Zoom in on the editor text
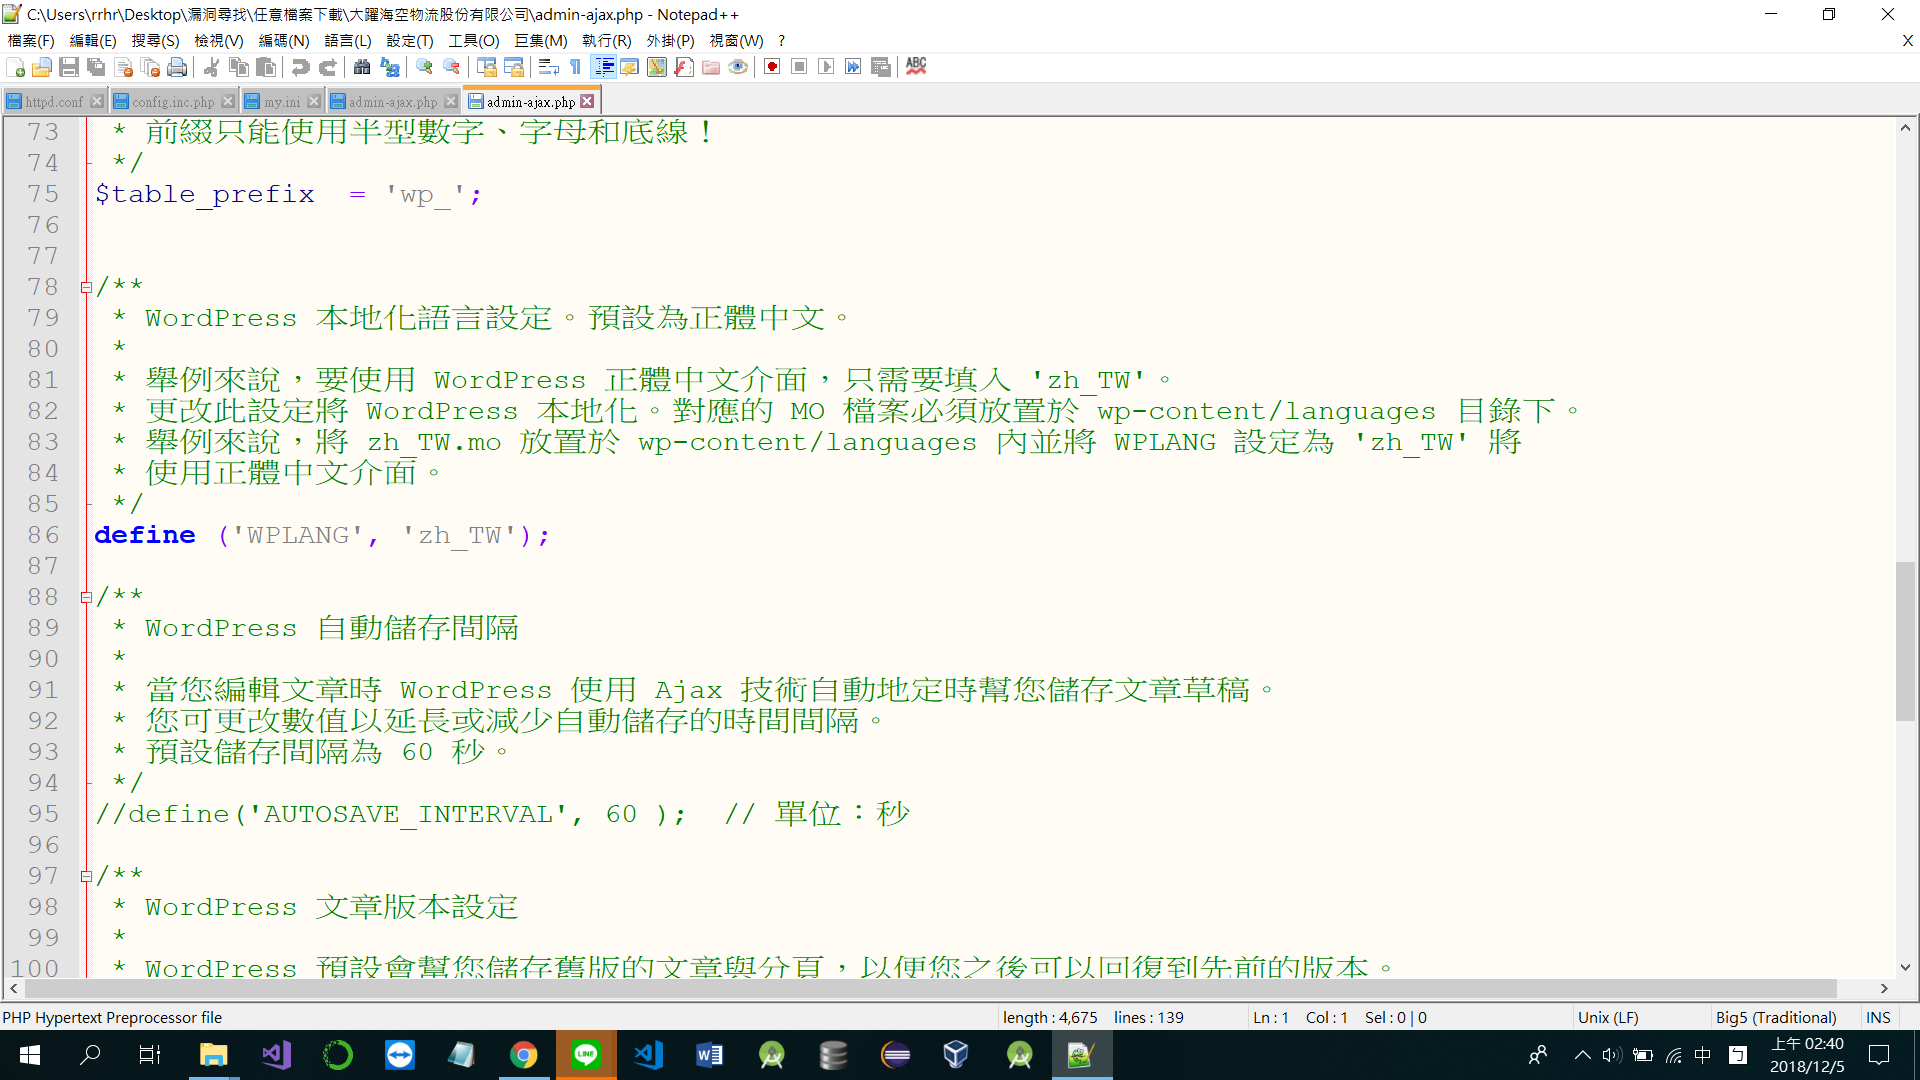Screen dimensions: 1920x1080 424,67
